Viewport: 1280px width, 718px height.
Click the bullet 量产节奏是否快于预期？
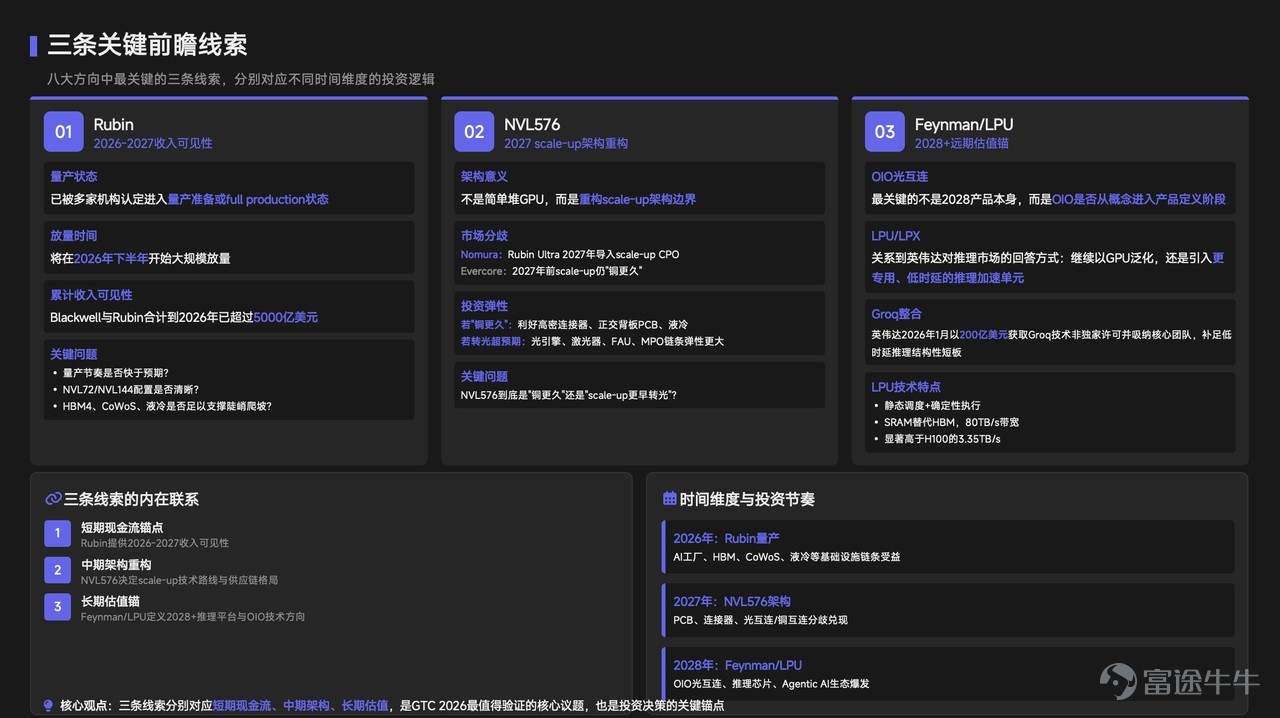tap(116, 372)
